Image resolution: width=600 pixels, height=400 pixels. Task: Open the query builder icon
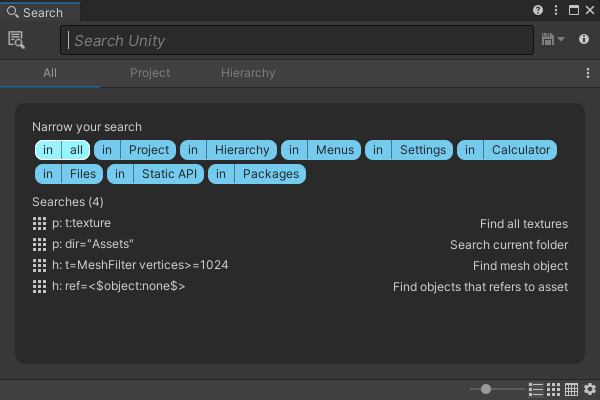(x=16, y=40)
